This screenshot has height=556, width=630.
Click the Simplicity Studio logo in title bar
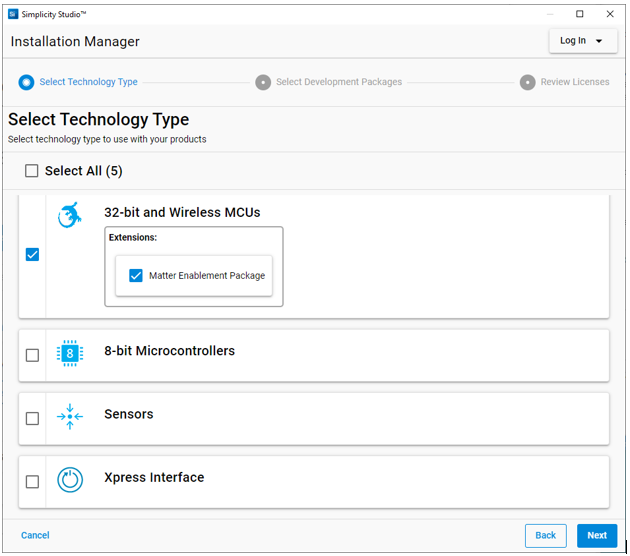13,14
